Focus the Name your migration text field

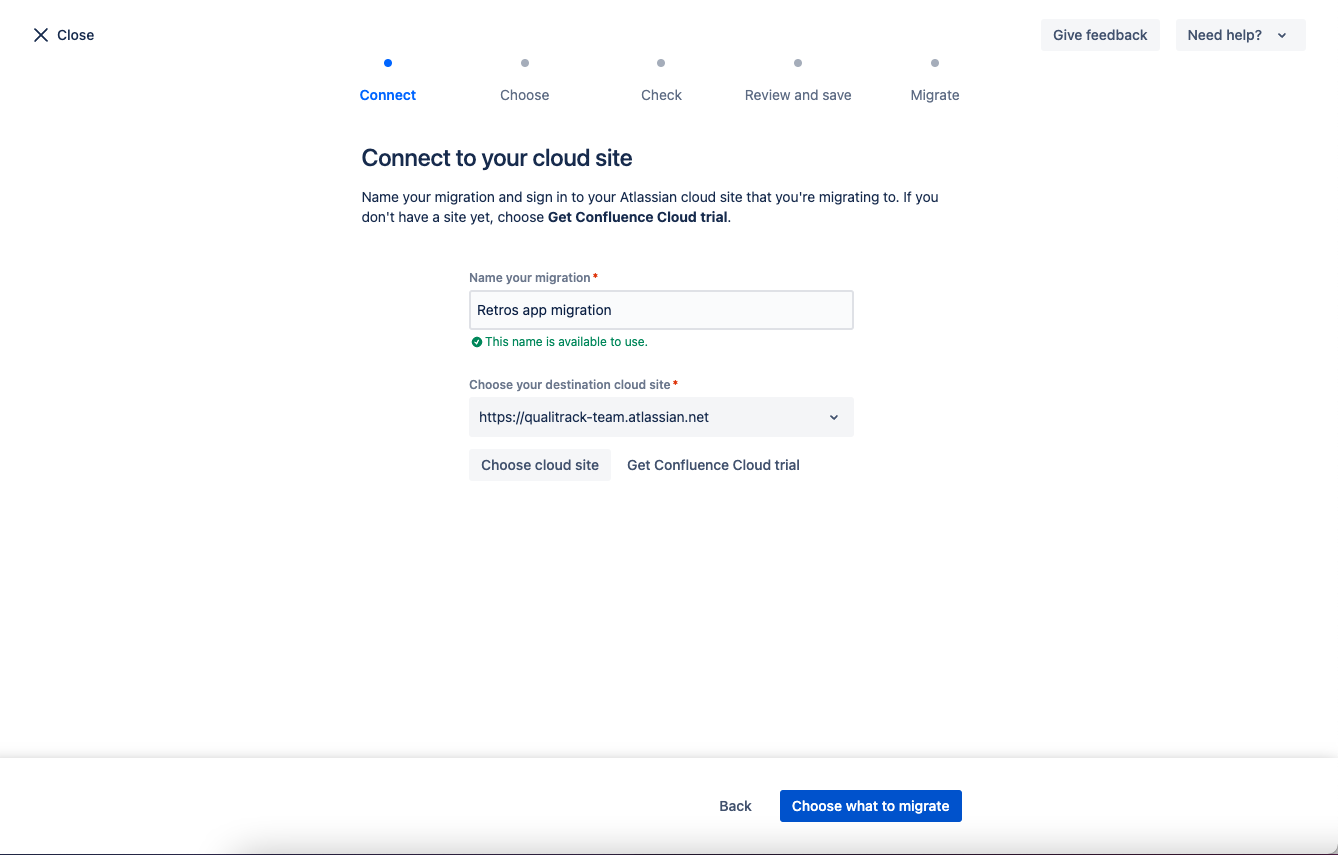point(661,310)
